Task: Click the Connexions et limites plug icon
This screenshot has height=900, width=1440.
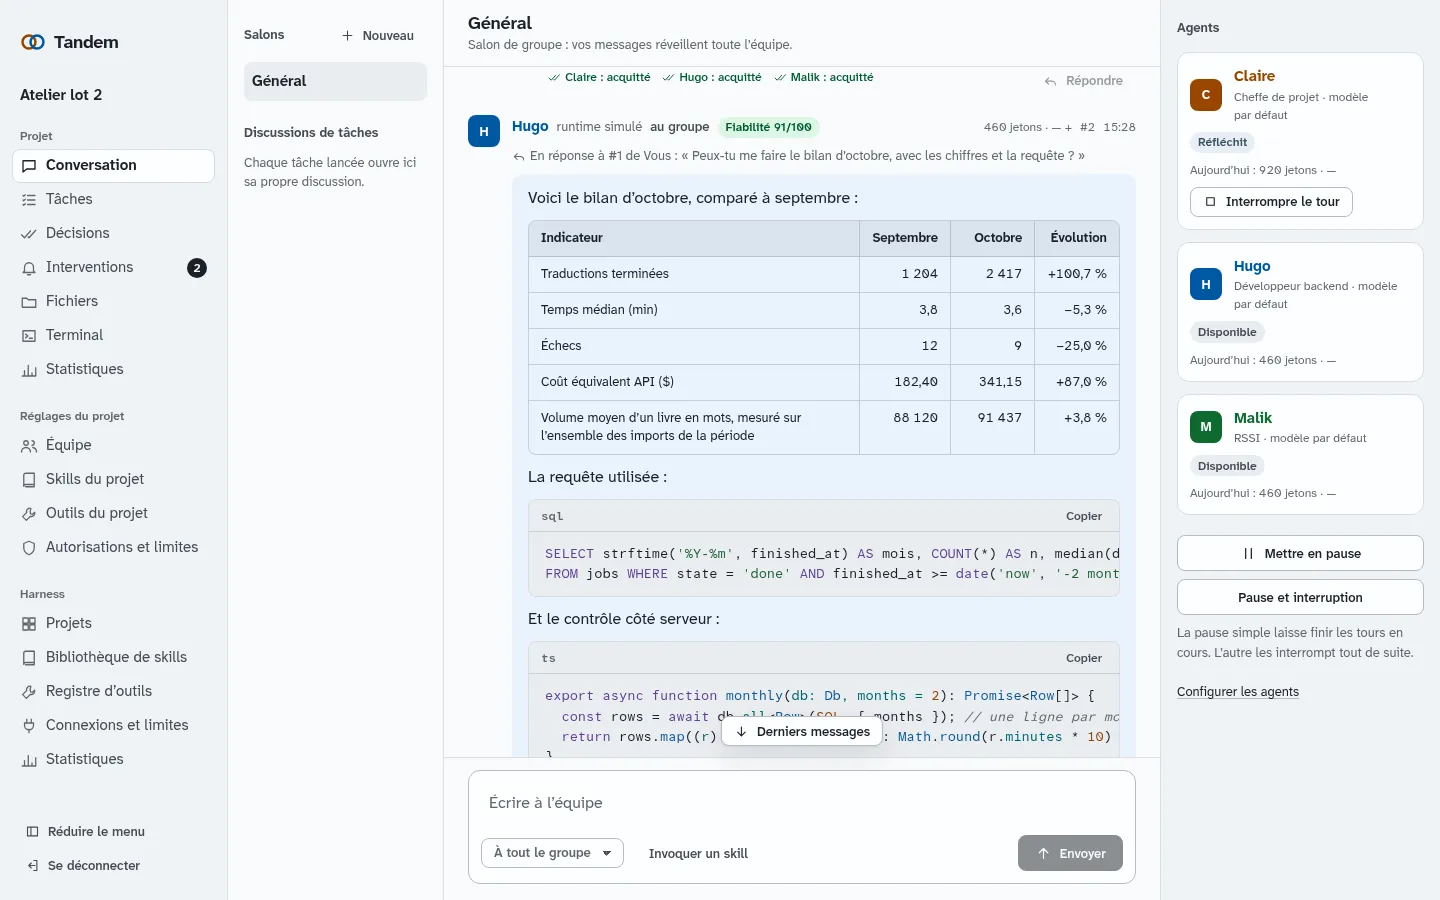Action: pos(29,726)
